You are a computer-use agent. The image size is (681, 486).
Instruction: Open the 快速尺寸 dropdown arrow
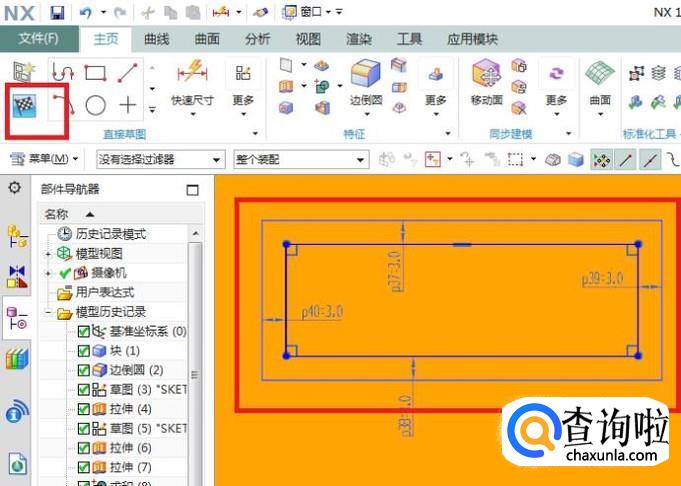click(x=193, y=114)
